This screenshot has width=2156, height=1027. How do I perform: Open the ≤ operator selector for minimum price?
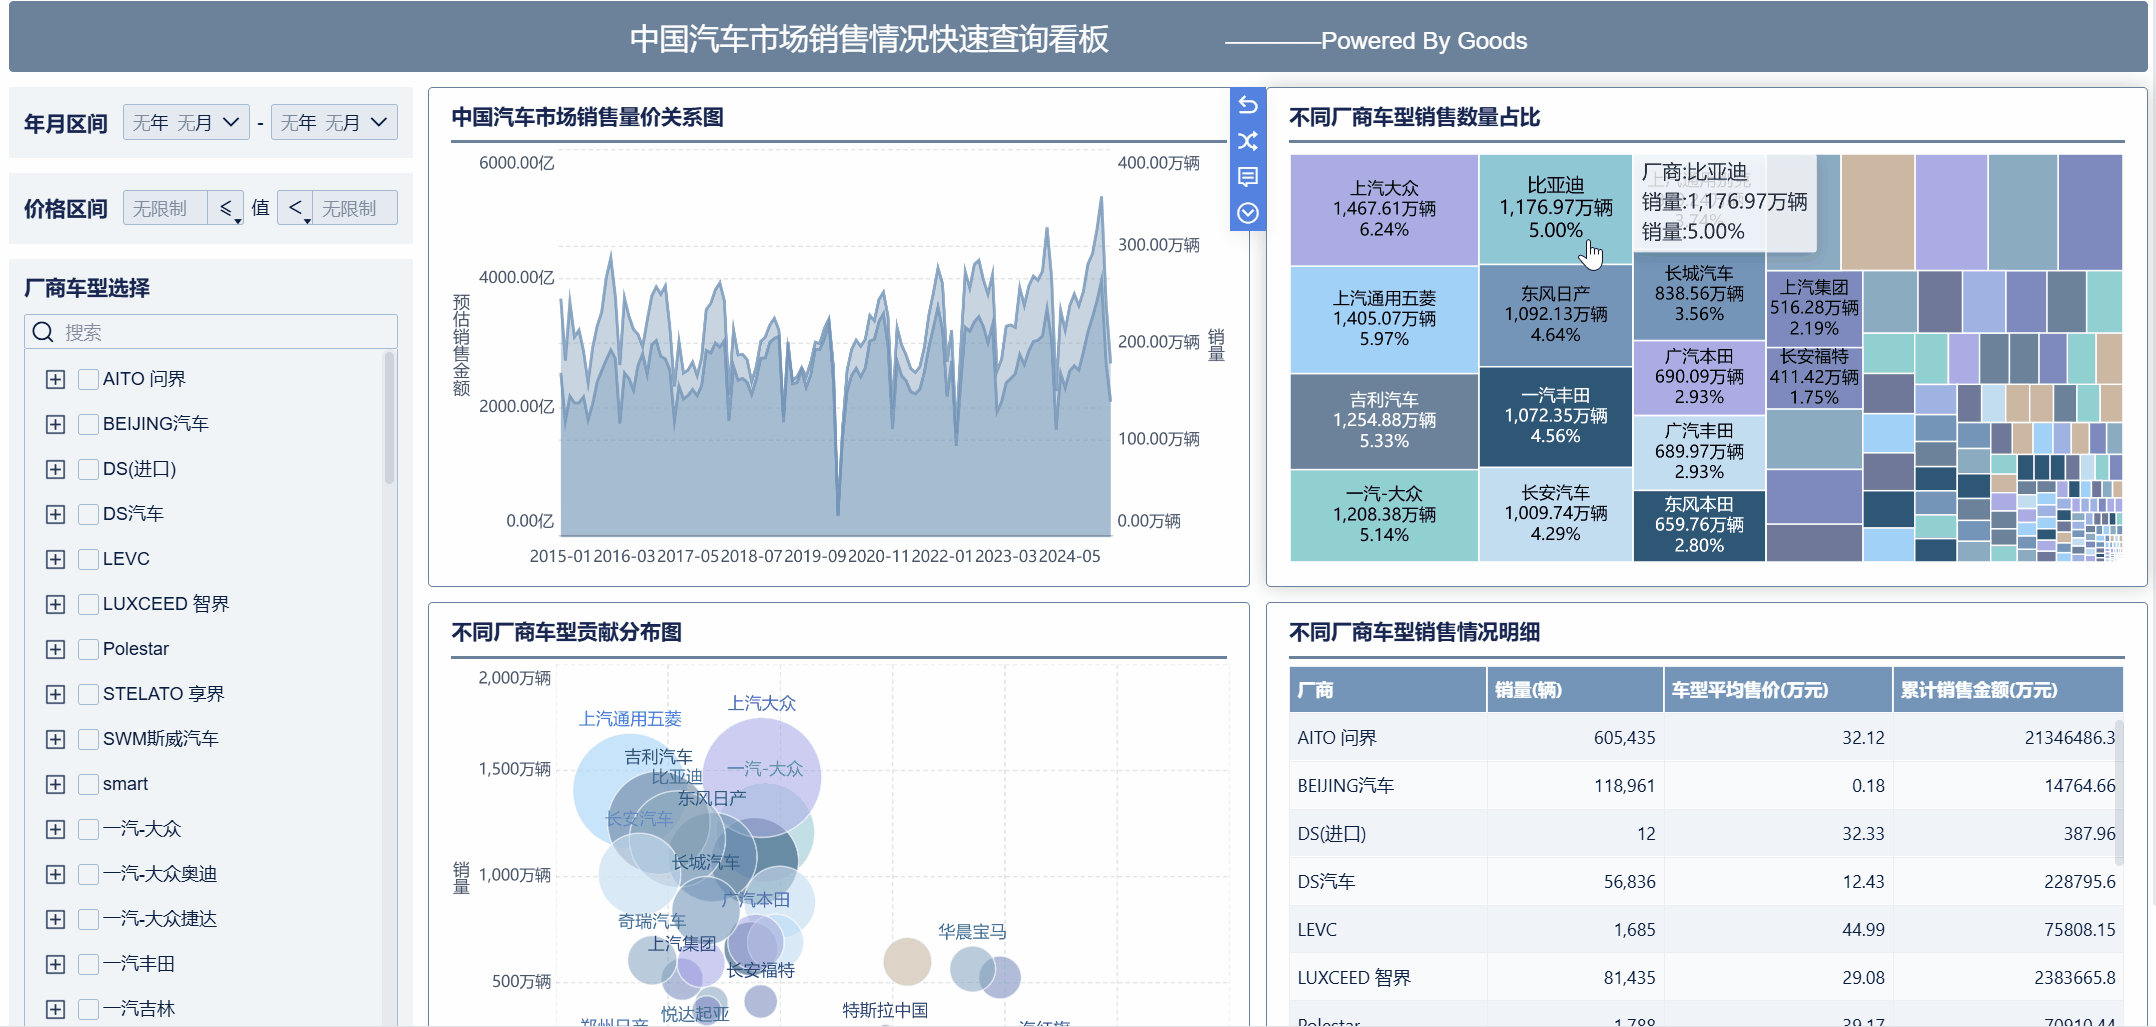click(x=226, y=208)
